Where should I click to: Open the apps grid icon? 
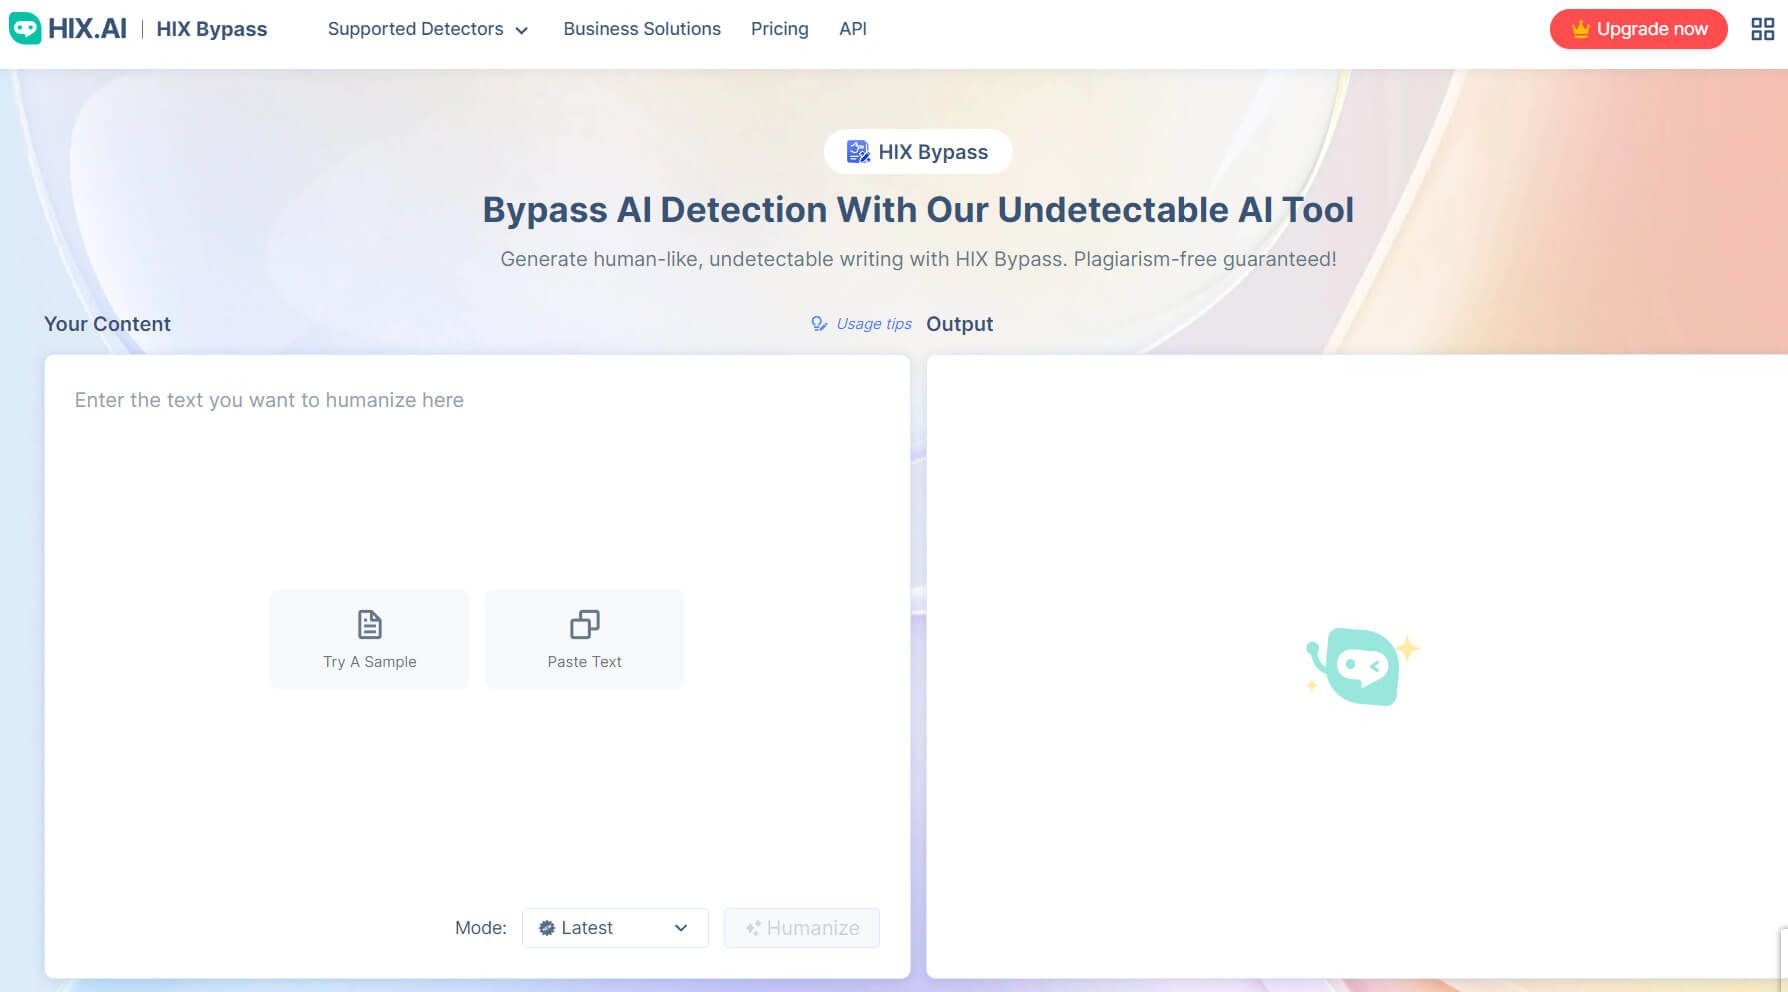coord(1762,29)
